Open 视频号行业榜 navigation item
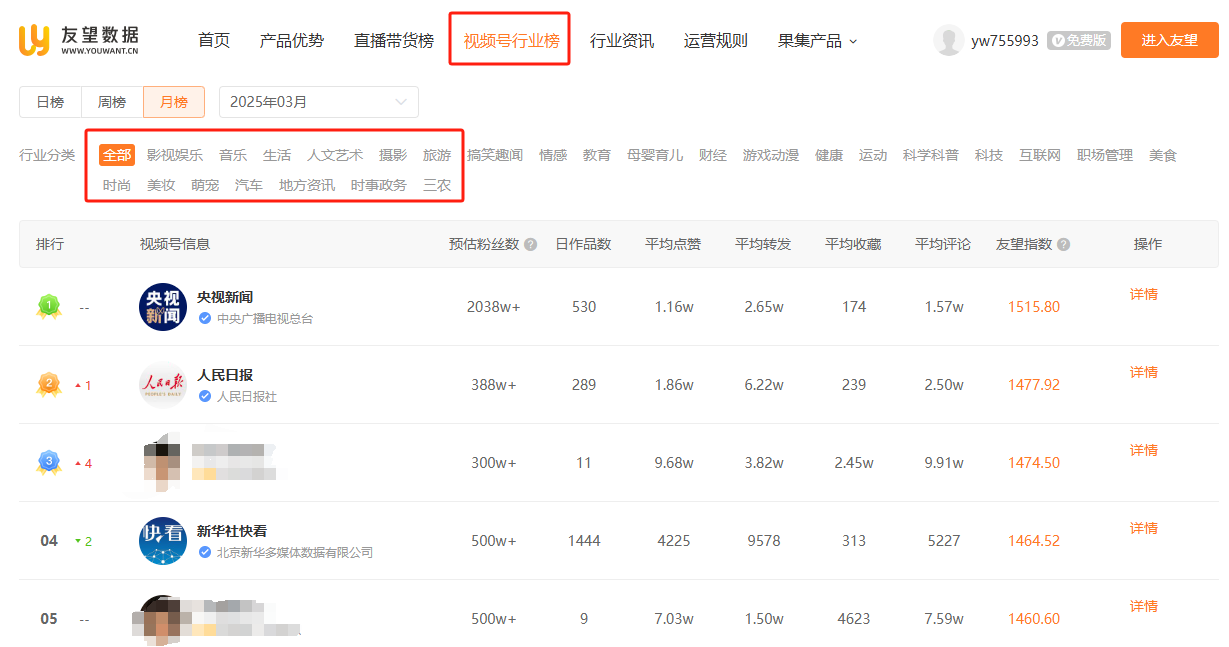The image size is (1229, 647). point(511,41)
